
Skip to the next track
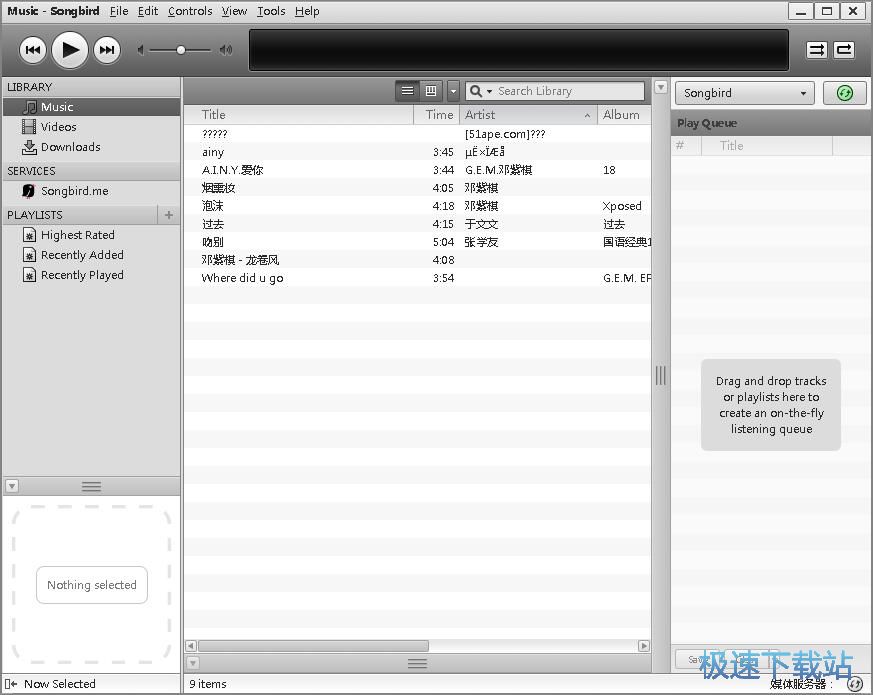pyautogui.click(x=106, y=49)
